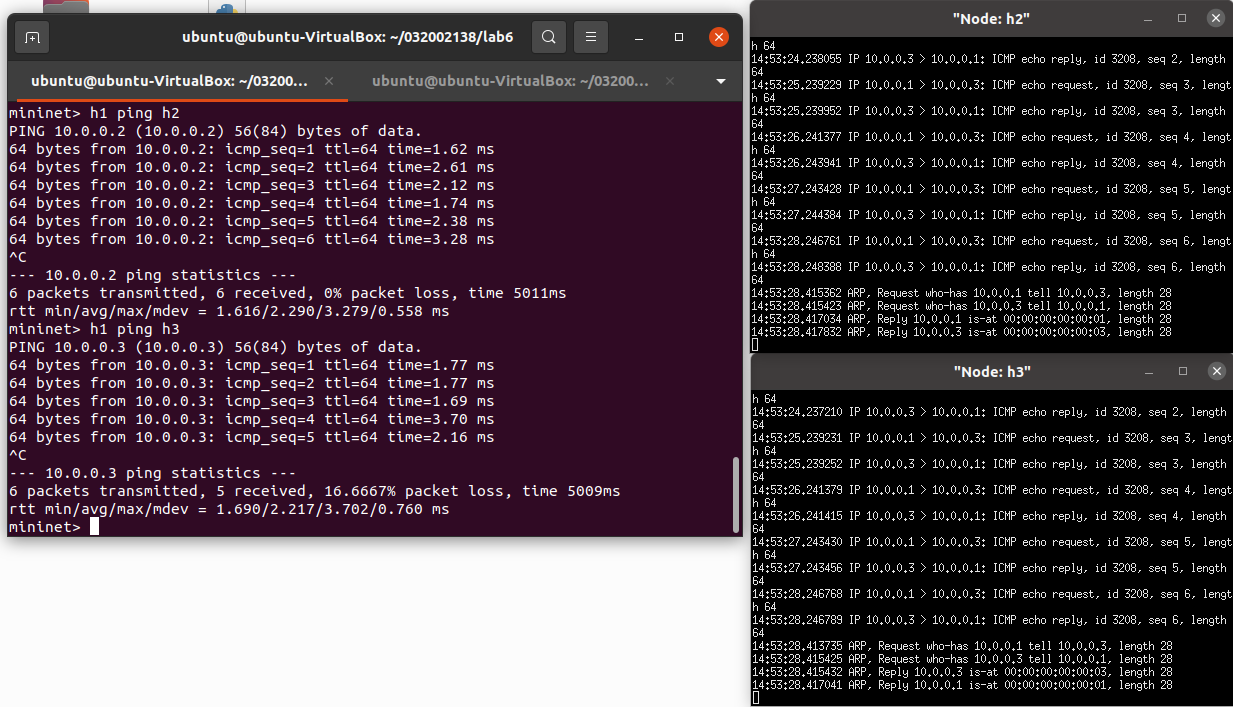Click the reply line with time=3.28 ms
1233x707 pixels.
point(252,239)
